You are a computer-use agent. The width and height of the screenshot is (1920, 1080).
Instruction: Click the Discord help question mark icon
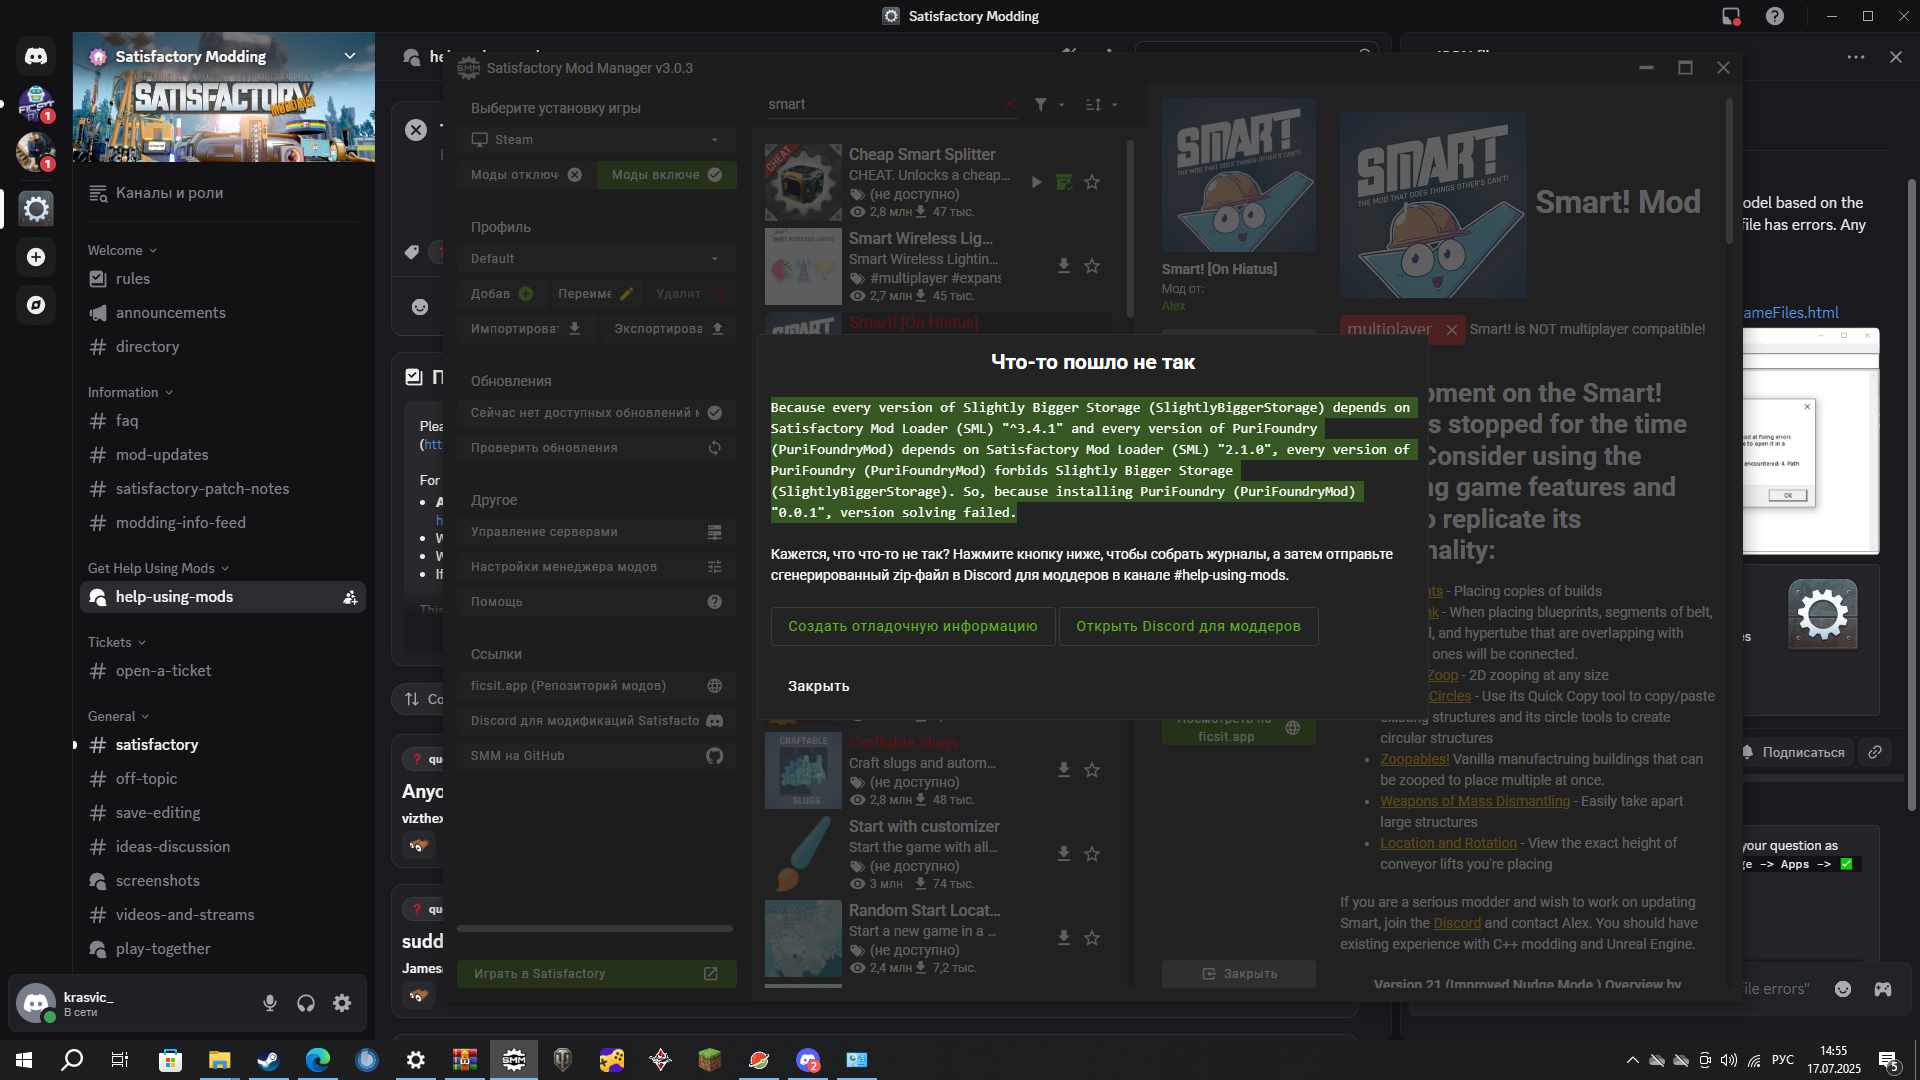click(x=1775, y=16)
